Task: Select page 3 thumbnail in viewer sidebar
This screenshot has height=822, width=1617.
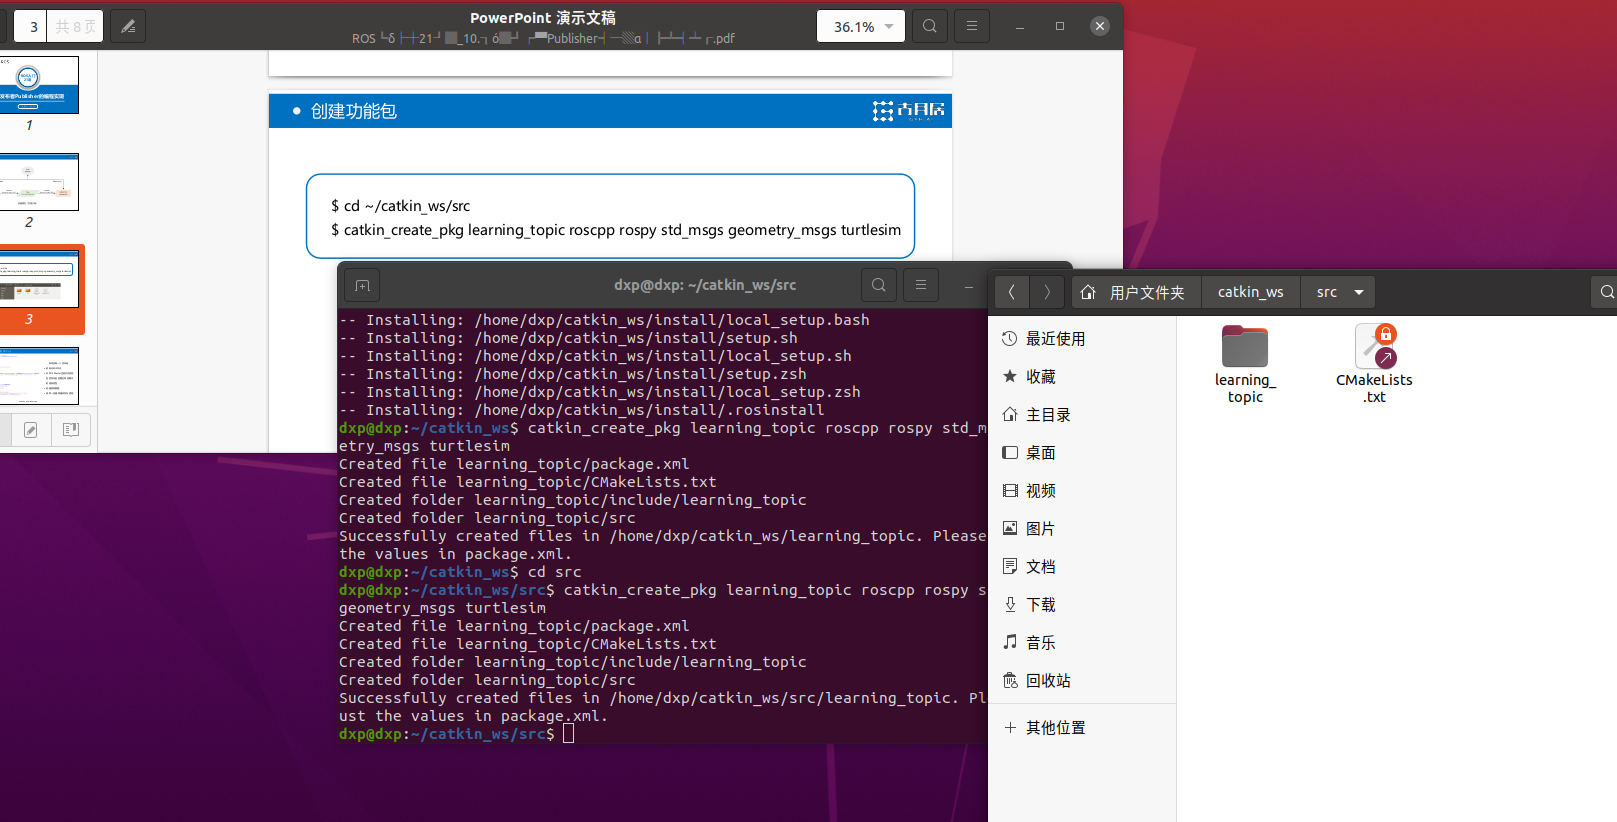Action: point(39,279)
